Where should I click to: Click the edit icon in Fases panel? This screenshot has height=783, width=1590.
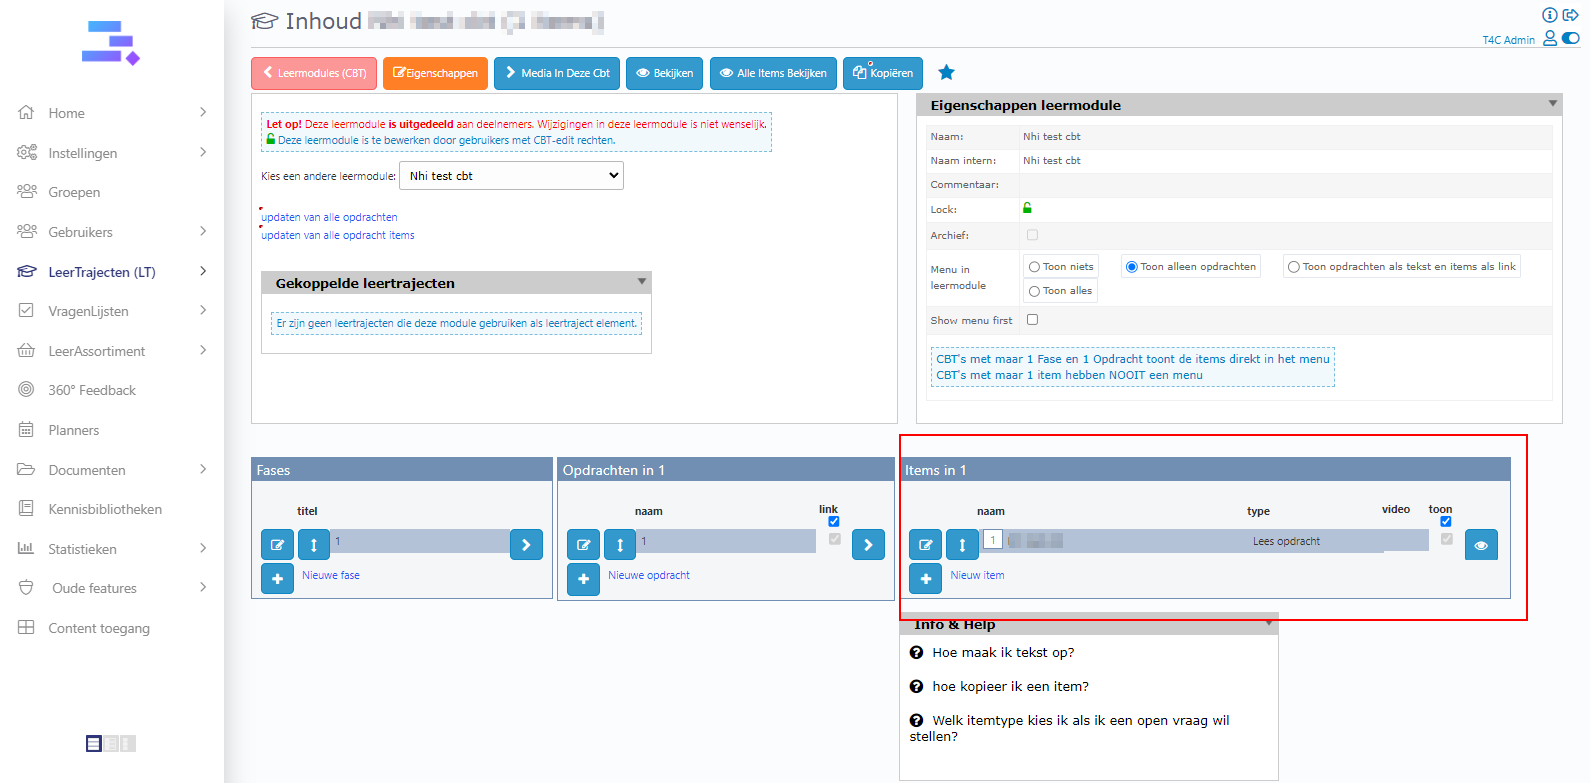277,545
